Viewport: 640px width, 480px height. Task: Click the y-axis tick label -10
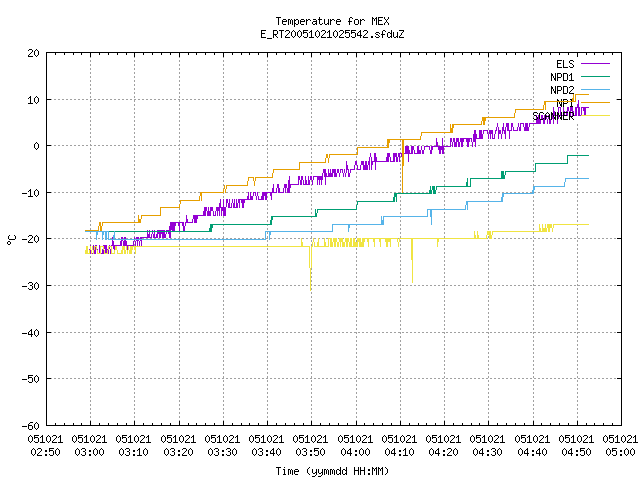(x=31, y=193)
